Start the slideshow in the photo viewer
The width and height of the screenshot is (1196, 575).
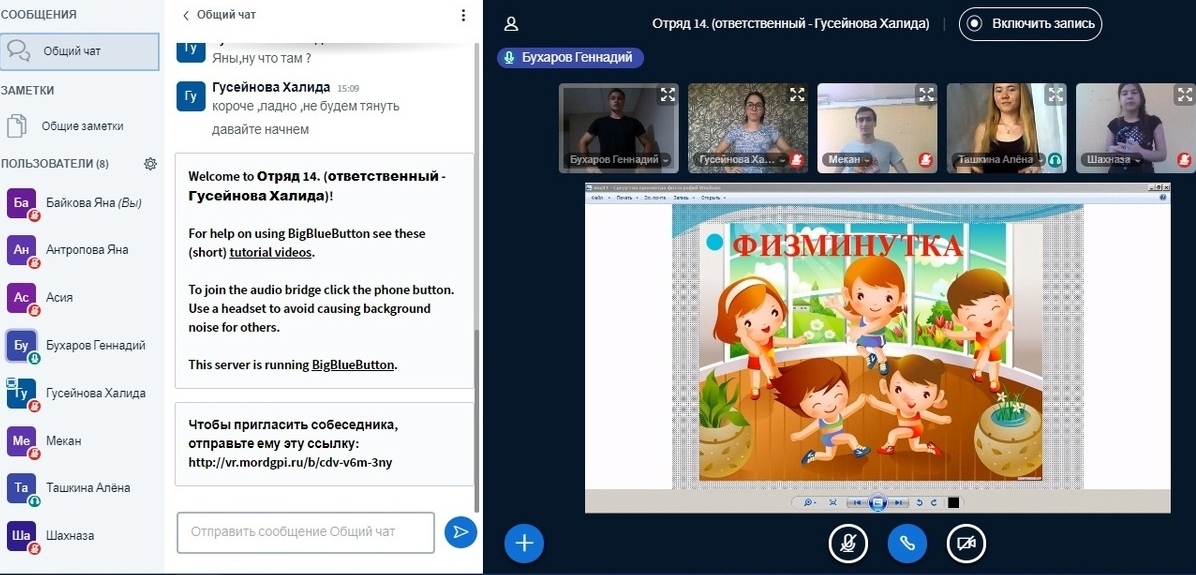pos(877,503)
